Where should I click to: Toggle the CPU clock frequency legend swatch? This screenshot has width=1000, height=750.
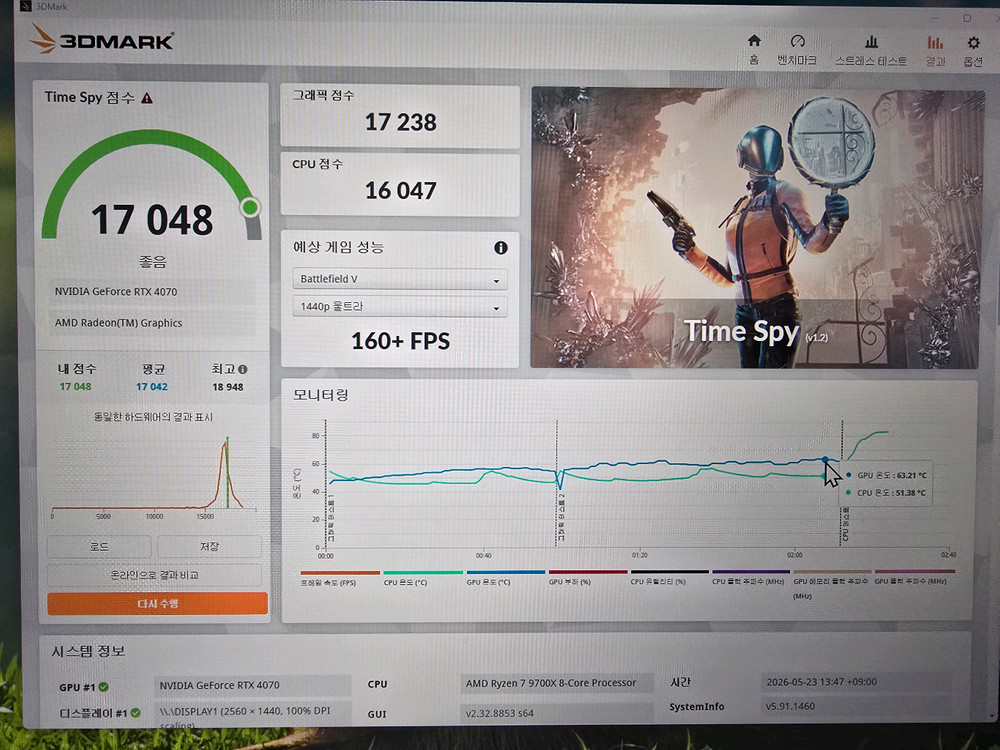(x=751, y=571)
